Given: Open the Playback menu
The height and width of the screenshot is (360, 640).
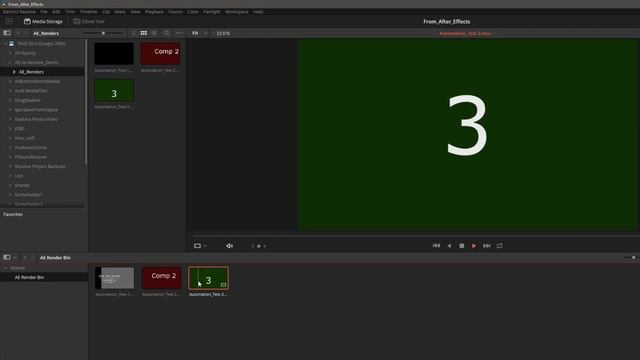Looking at the screenshot, I should click(154, 12).
